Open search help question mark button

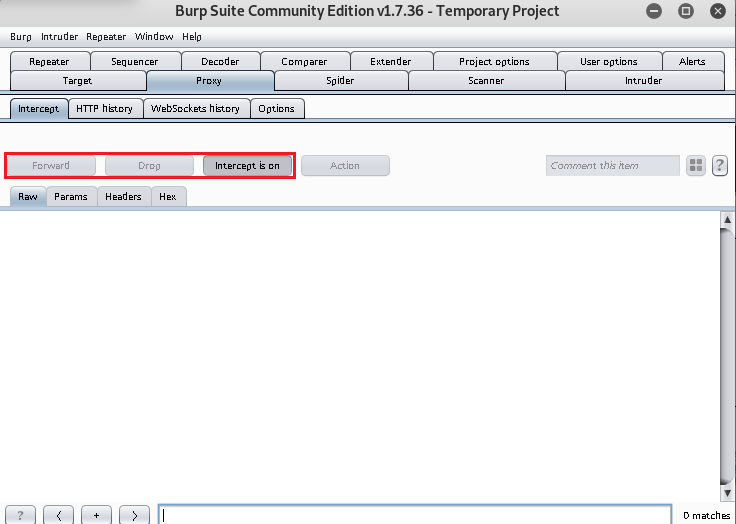(x=20, y=515)
